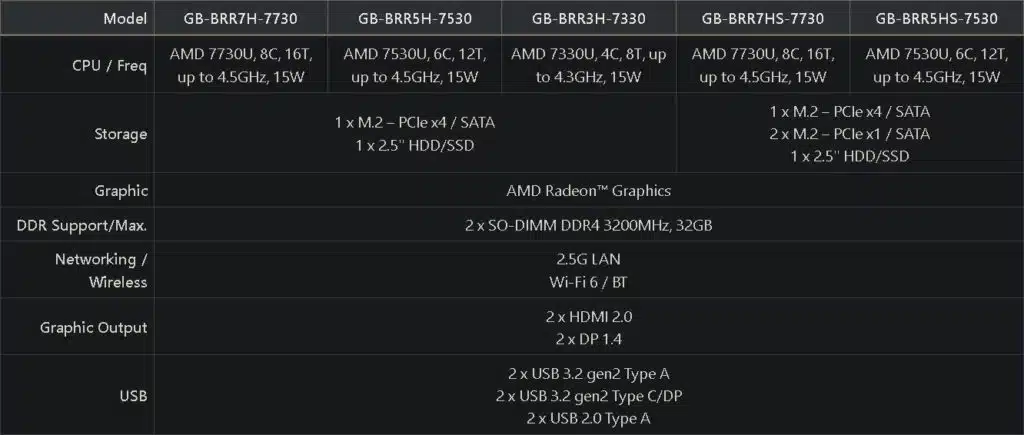This screenshot has height=435, width=1024.
Task: Click the 2 x HDMI 2.0 text
Action: 588,317
